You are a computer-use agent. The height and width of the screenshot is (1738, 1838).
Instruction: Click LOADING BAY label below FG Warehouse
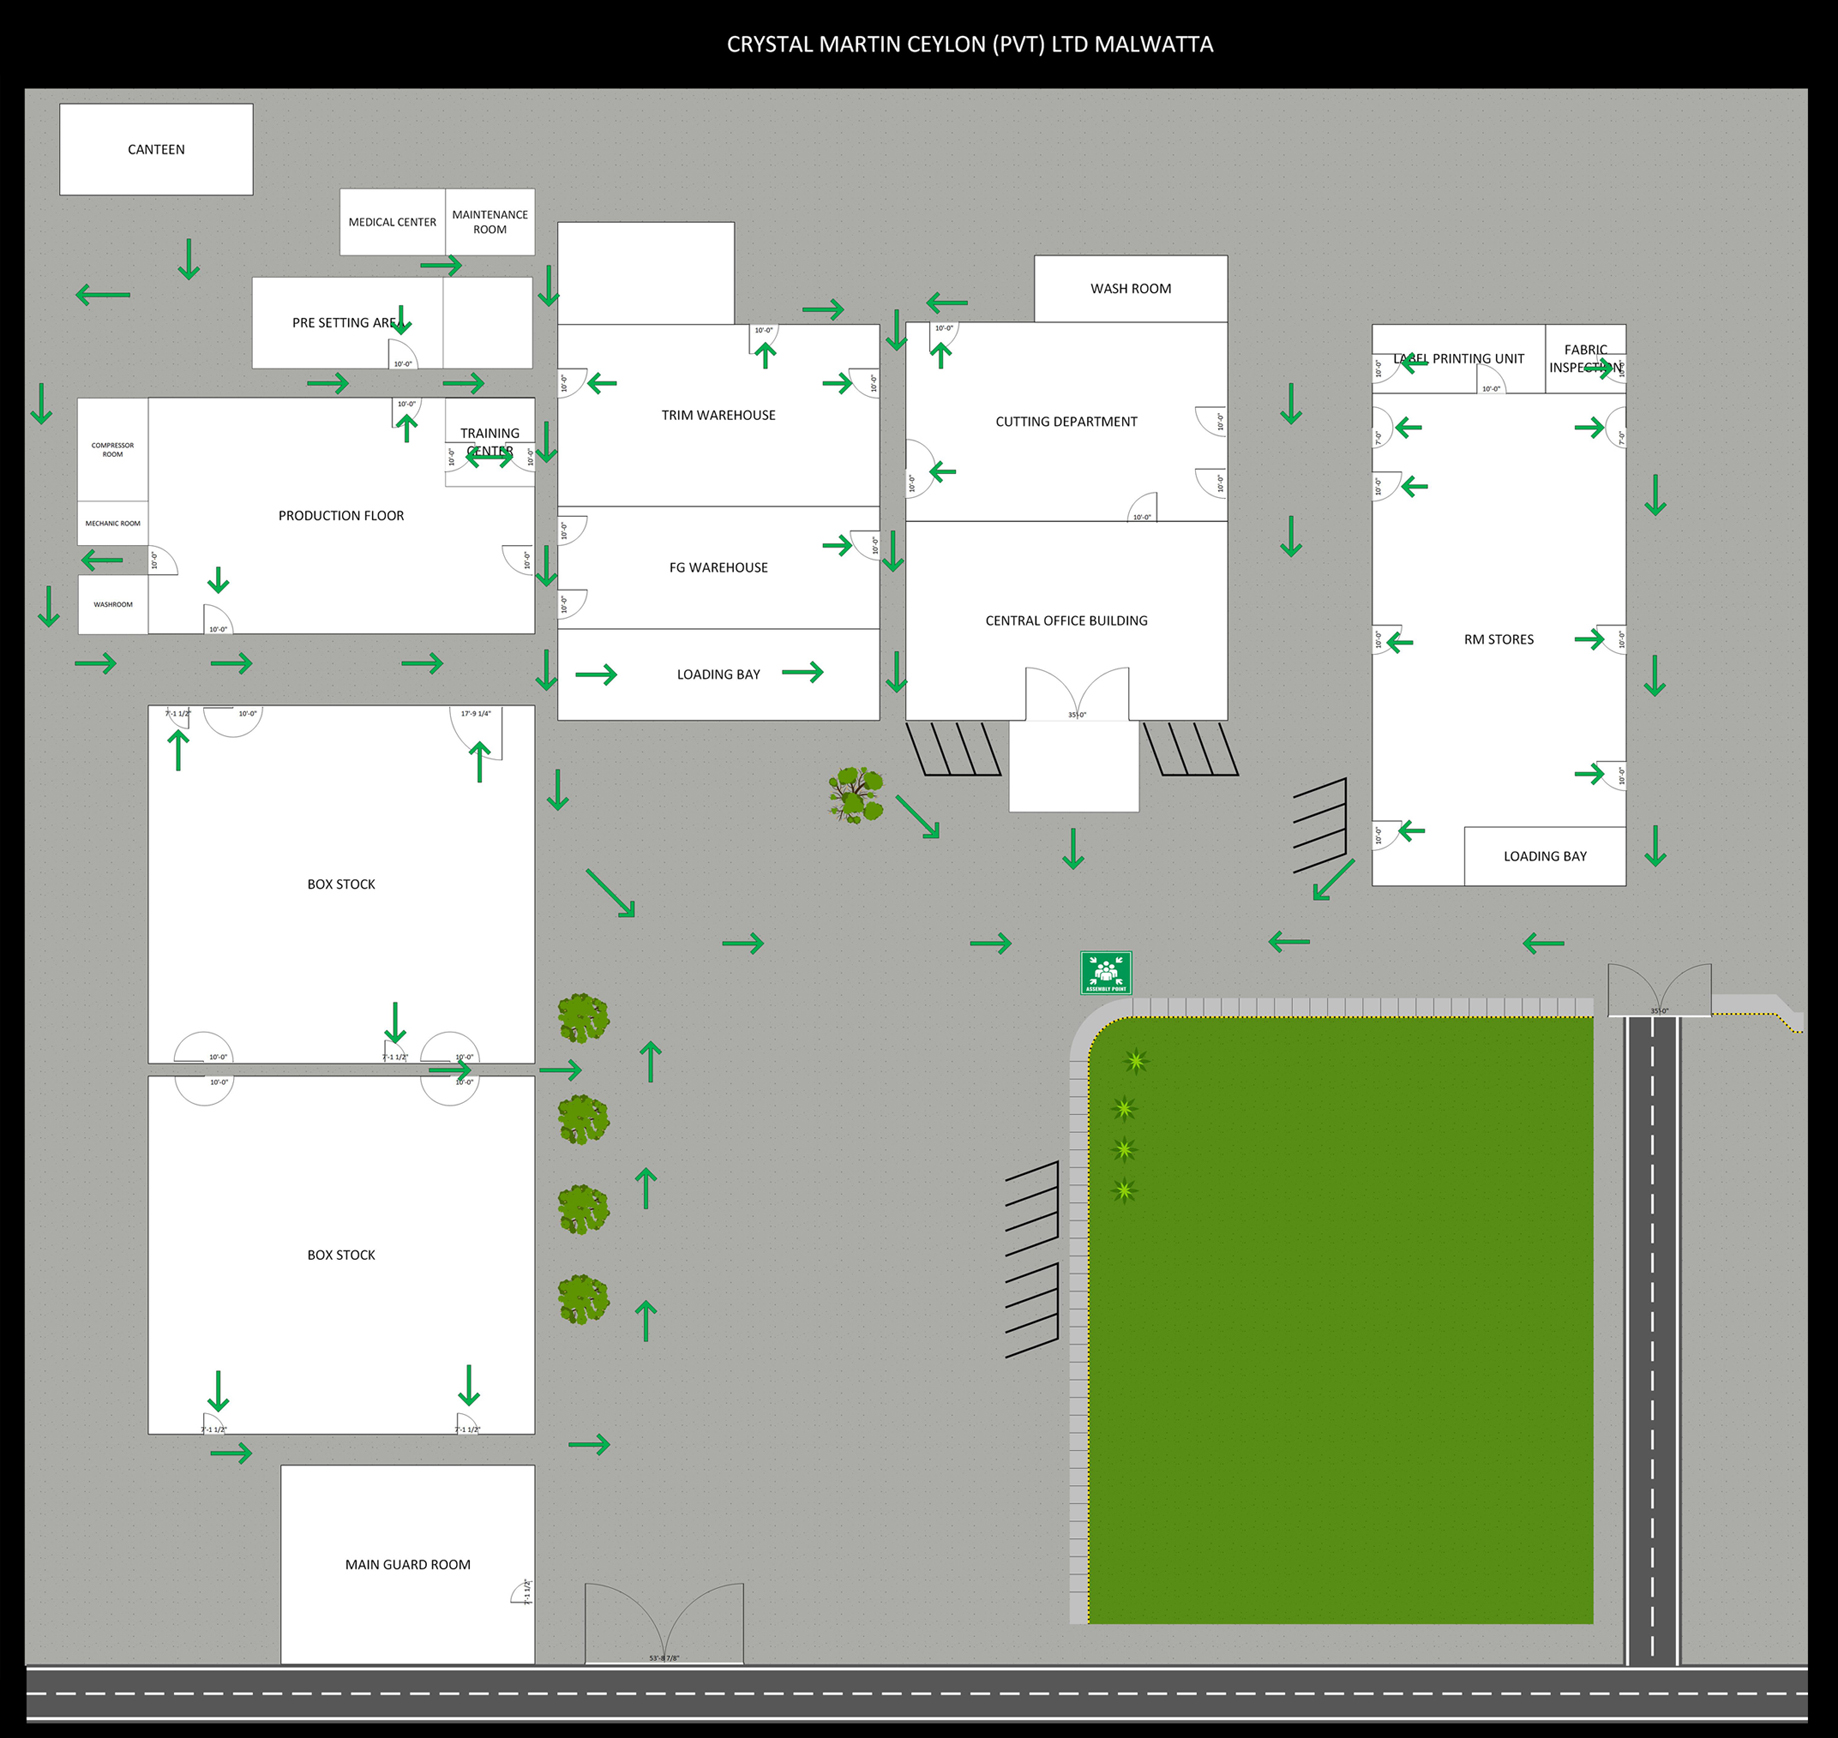coord(718,674)
